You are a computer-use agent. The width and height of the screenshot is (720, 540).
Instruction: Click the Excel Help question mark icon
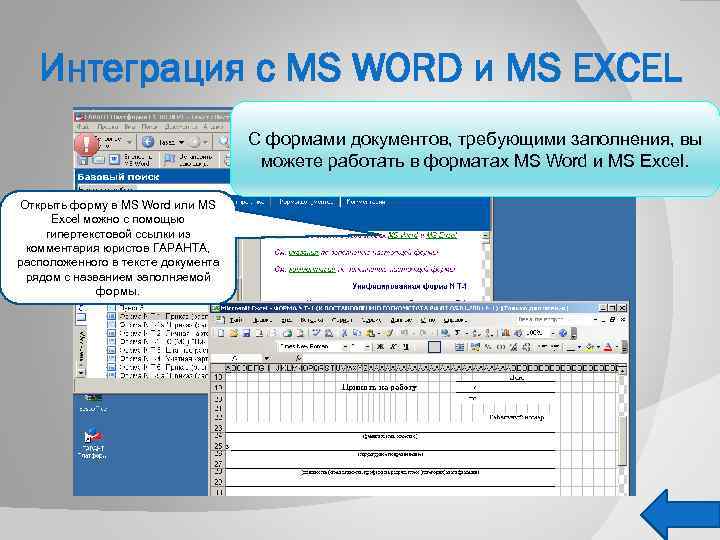tap(563, 333)
